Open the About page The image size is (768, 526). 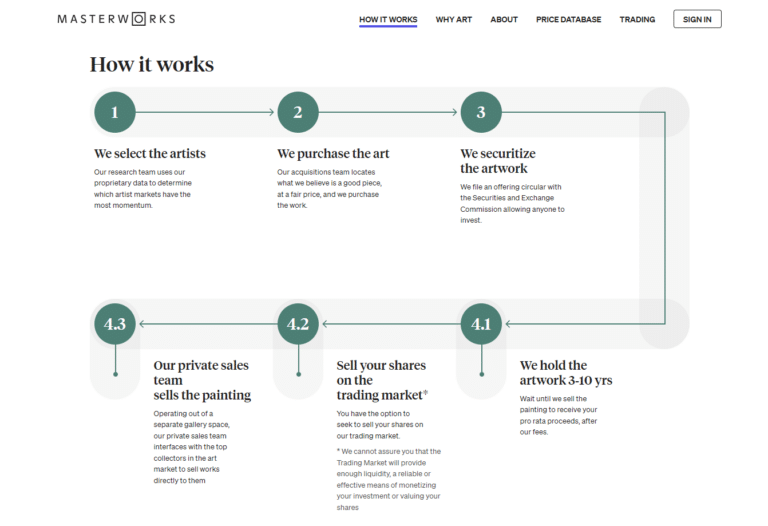[504, 19]
